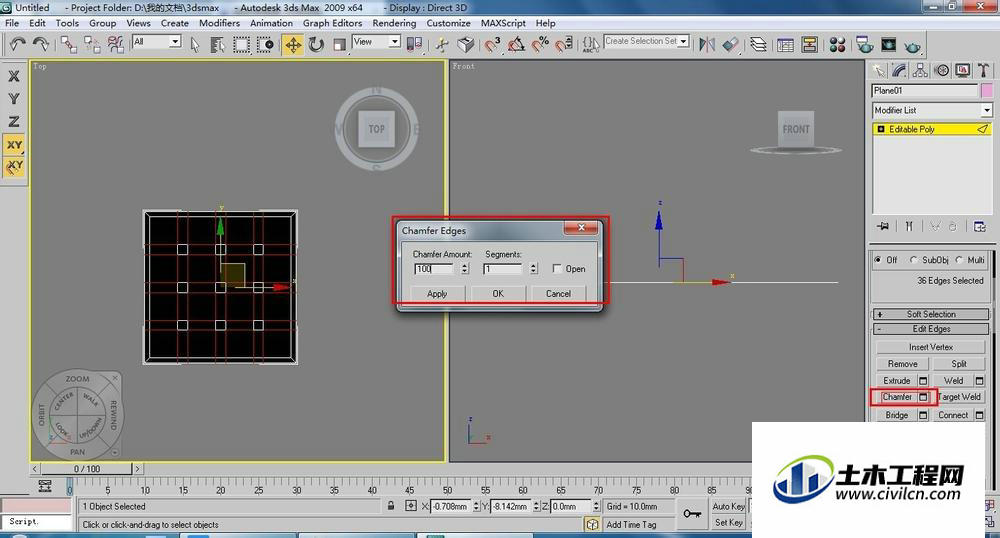The image size is (1000, 538).
Task: Click the Align tool icon
Action: (731, 45)
